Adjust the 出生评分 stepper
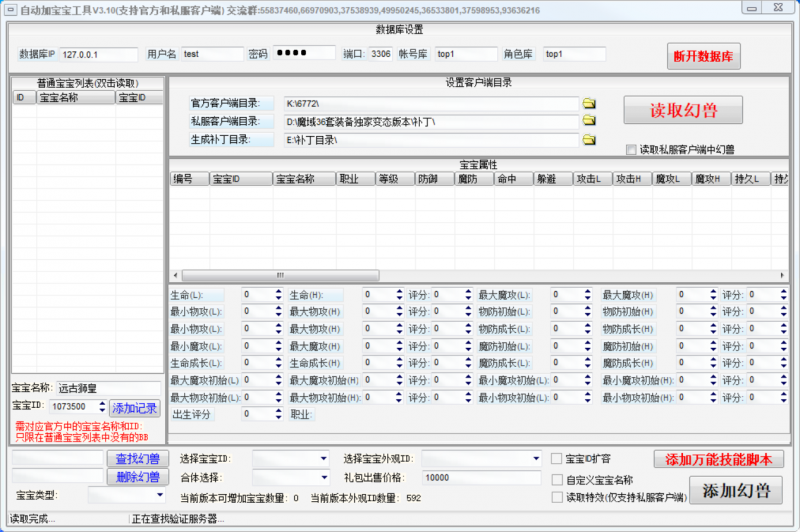The width and height of the screenshot is (800, 532). pyautogui.click(x=278, y=414)
